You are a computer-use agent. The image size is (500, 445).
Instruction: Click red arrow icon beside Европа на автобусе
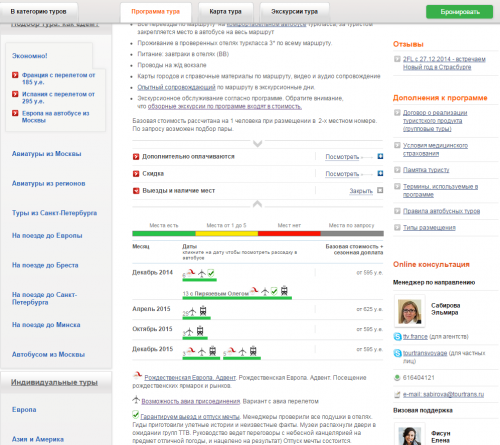point(15,113)
